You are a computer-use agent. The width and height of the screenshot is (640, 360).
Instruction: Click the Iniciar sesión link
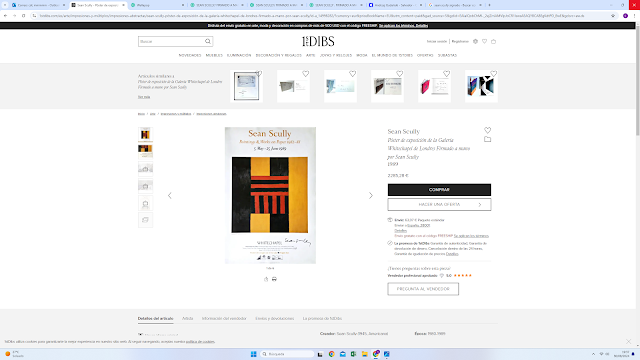coord(437,41)
